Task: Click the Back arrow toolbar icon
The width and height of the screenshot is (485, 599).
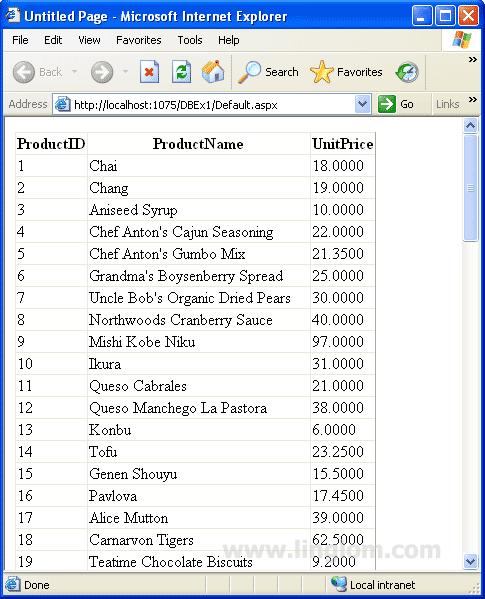Action: coord(24,72)
